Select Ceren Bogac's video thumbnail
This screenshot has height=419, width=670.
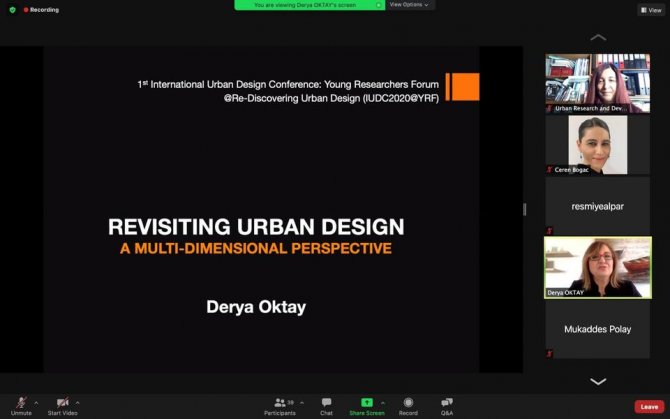(x=597, y=145)
